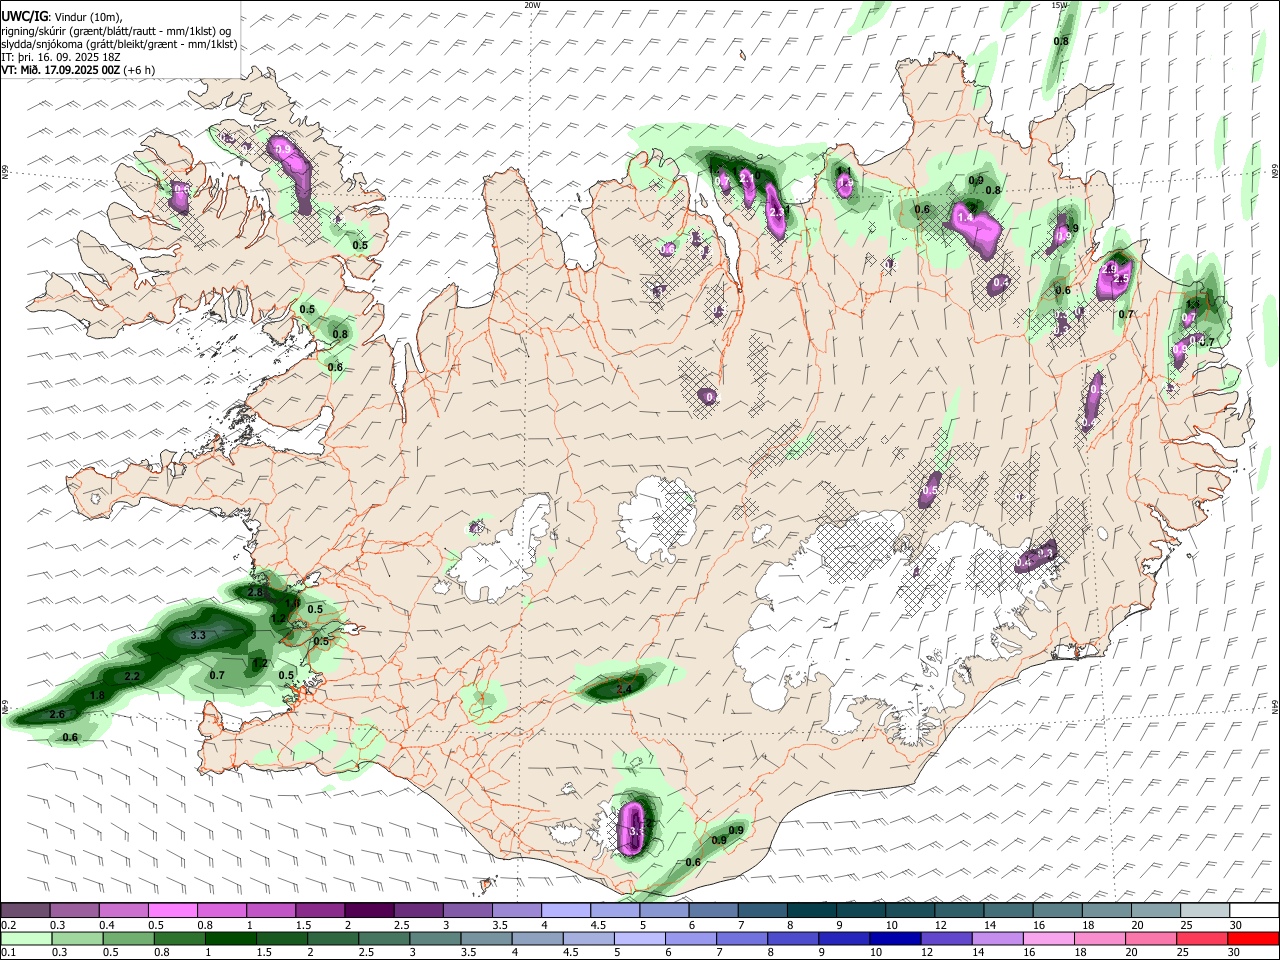Pick the darkest green rain swatch between 1 and 1.5

[x=229, y=938]
